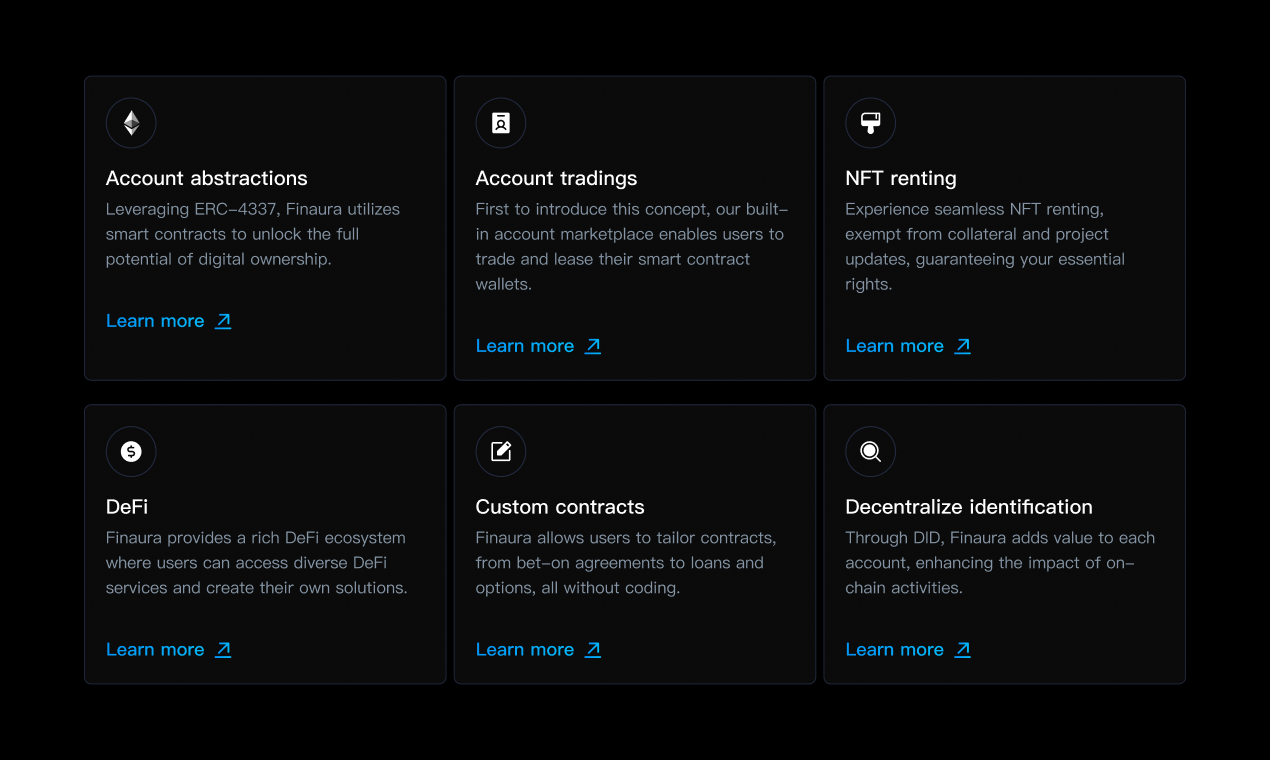Click the dollar coin icon above DeFi

131,452
